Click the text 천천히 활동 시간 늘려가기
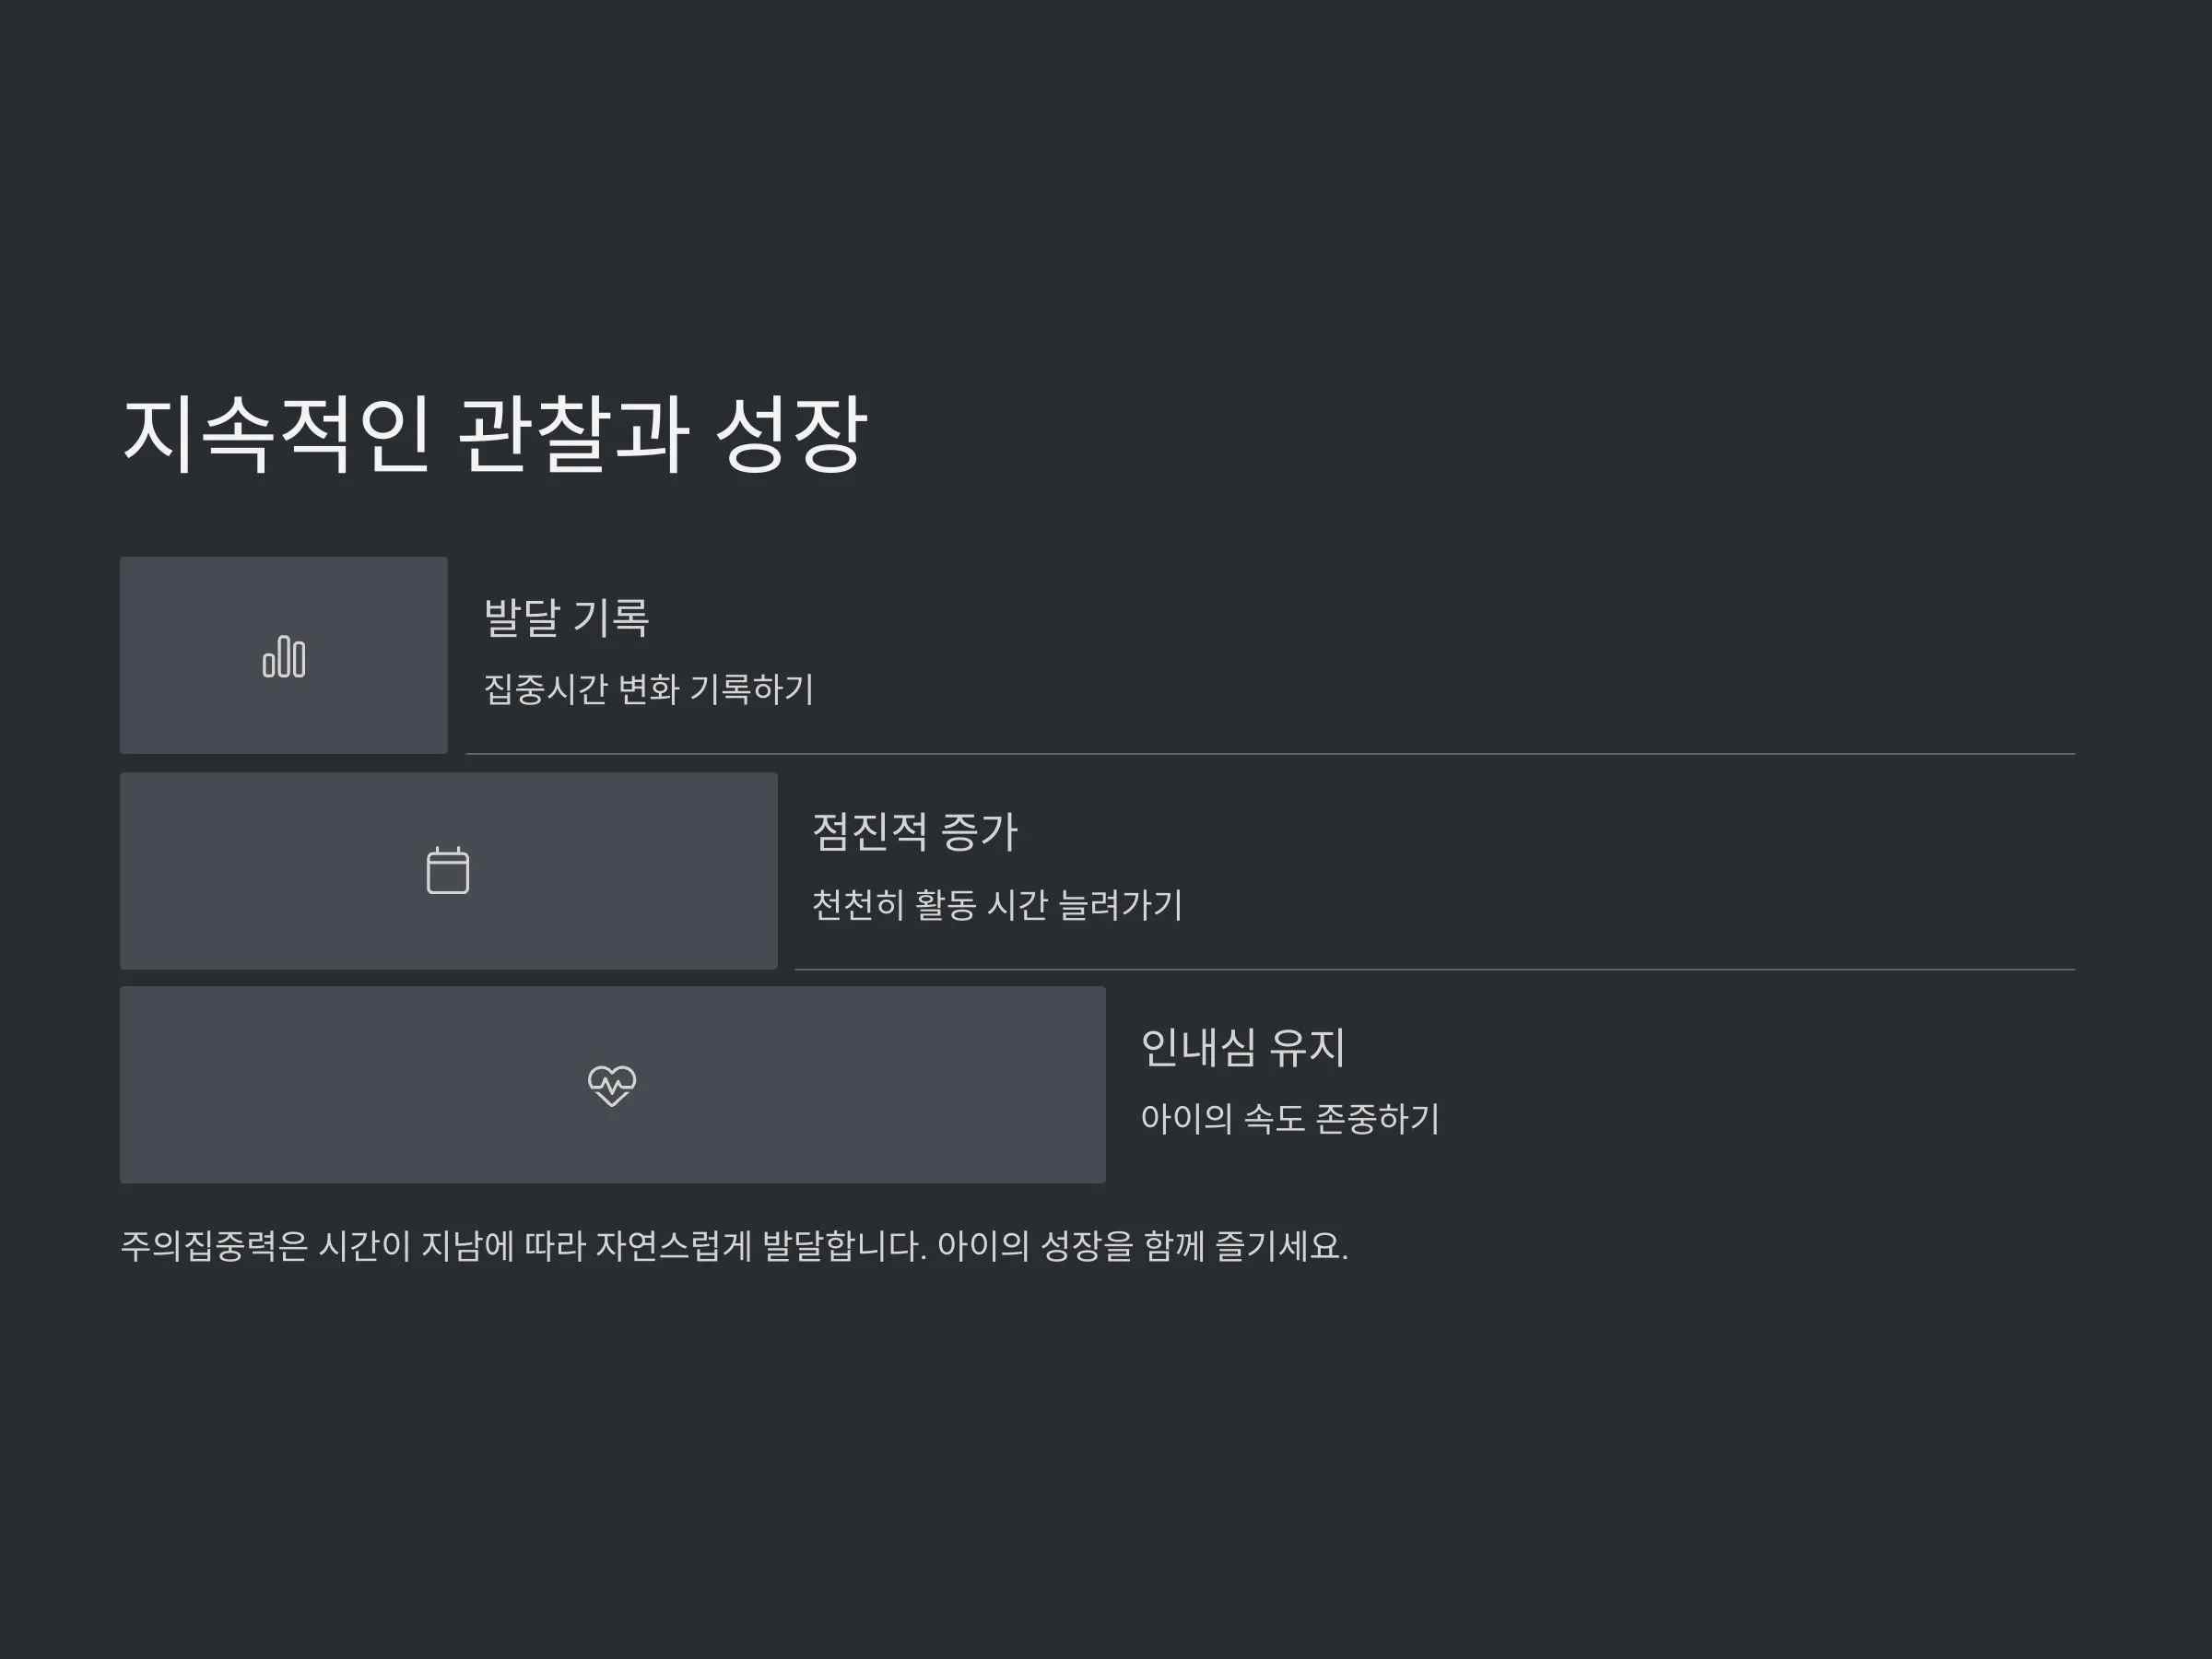 tap(997, 904)
